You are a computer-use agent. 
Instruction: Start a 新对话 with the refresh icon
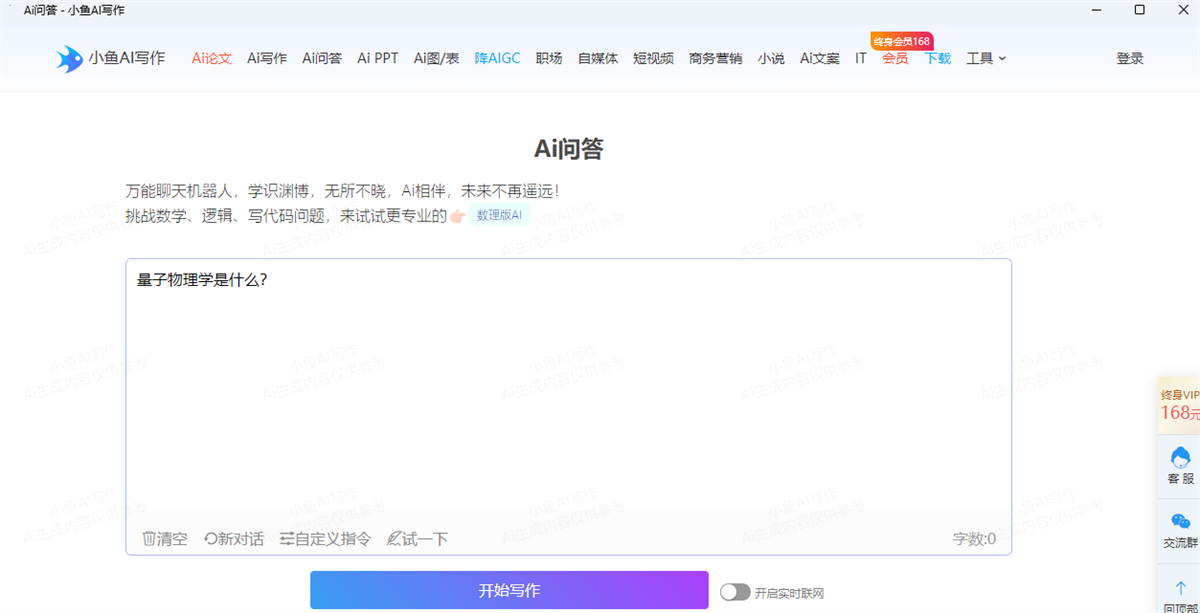(x=235, y=538)
